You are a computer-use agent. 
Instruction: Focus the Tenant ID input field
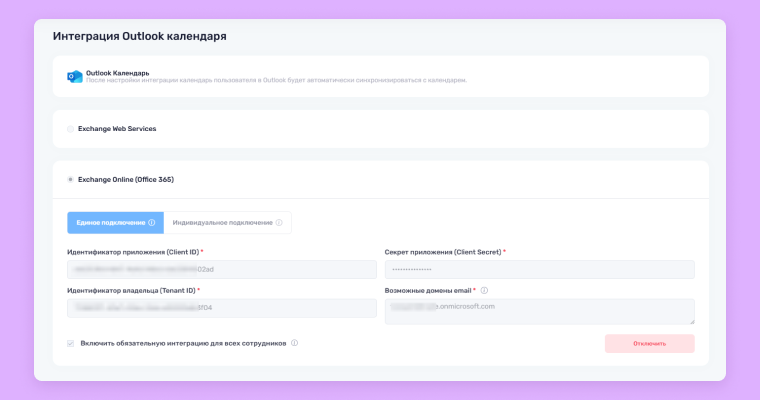[222, 308]
